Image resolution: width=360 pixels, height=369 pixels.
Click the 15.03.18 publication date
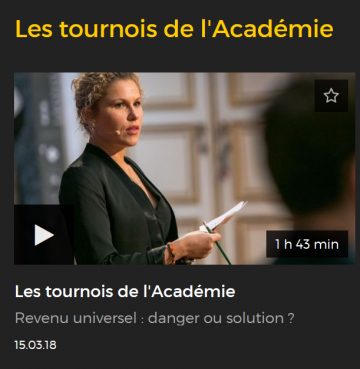pos(35,345)
